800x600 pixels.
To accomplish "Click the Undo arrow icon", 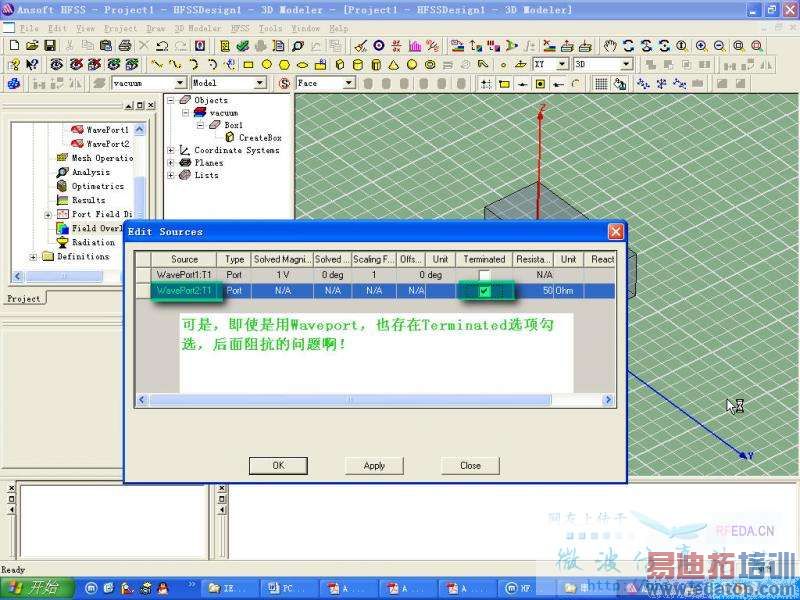I will [162, 46].
